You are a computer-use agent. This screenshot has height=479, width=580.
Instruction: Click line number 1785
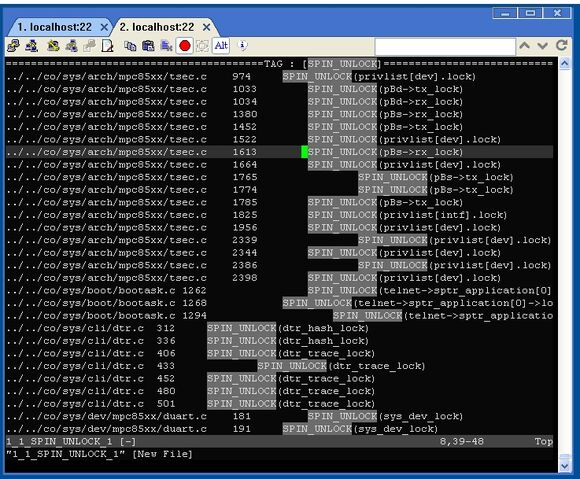(x=245, y=202)
